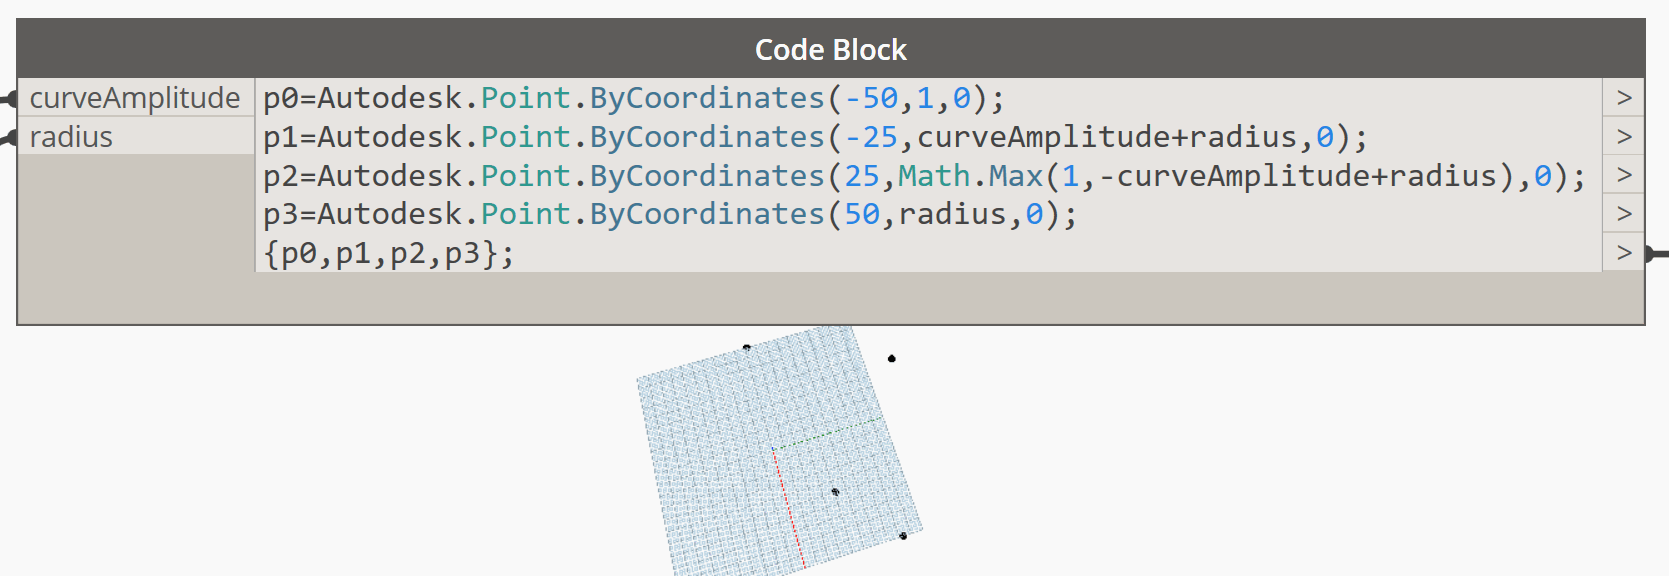Select the radius input port
Image resolution: width=1669 pixels, height=576 pixels.
click(x=136, y=136)
